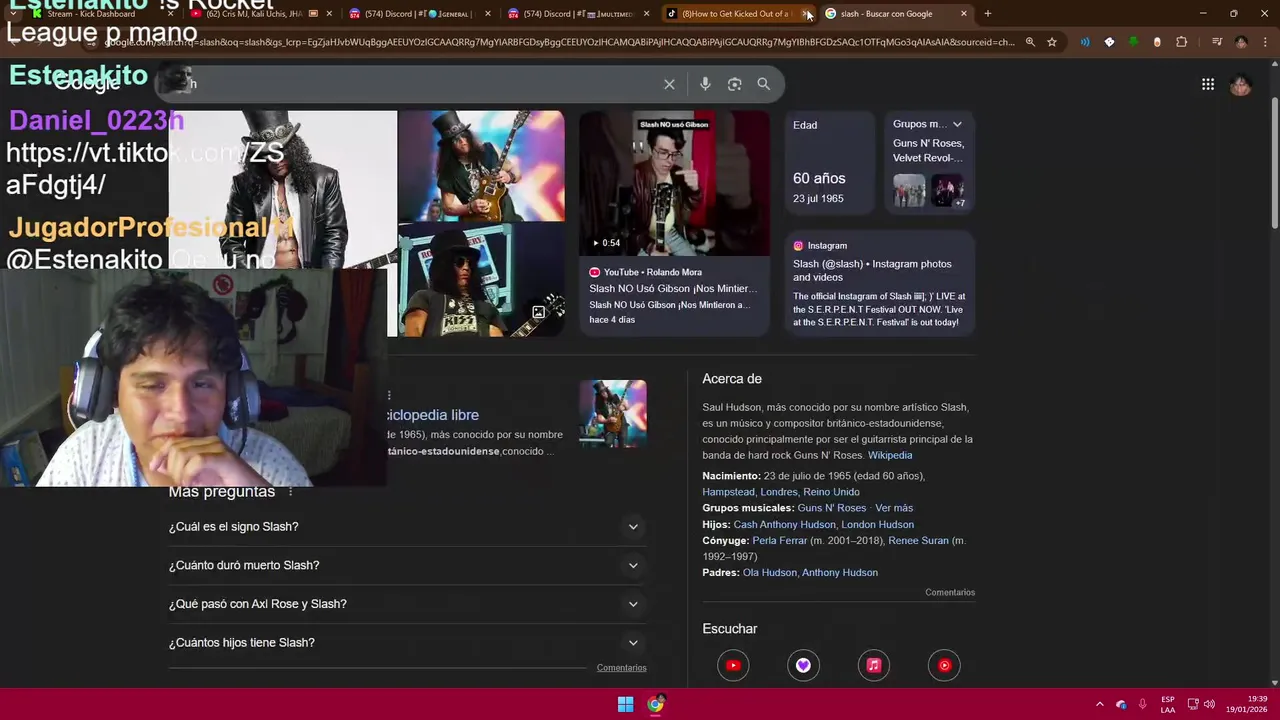Open YouTube Music listen icon

(944, 666)
